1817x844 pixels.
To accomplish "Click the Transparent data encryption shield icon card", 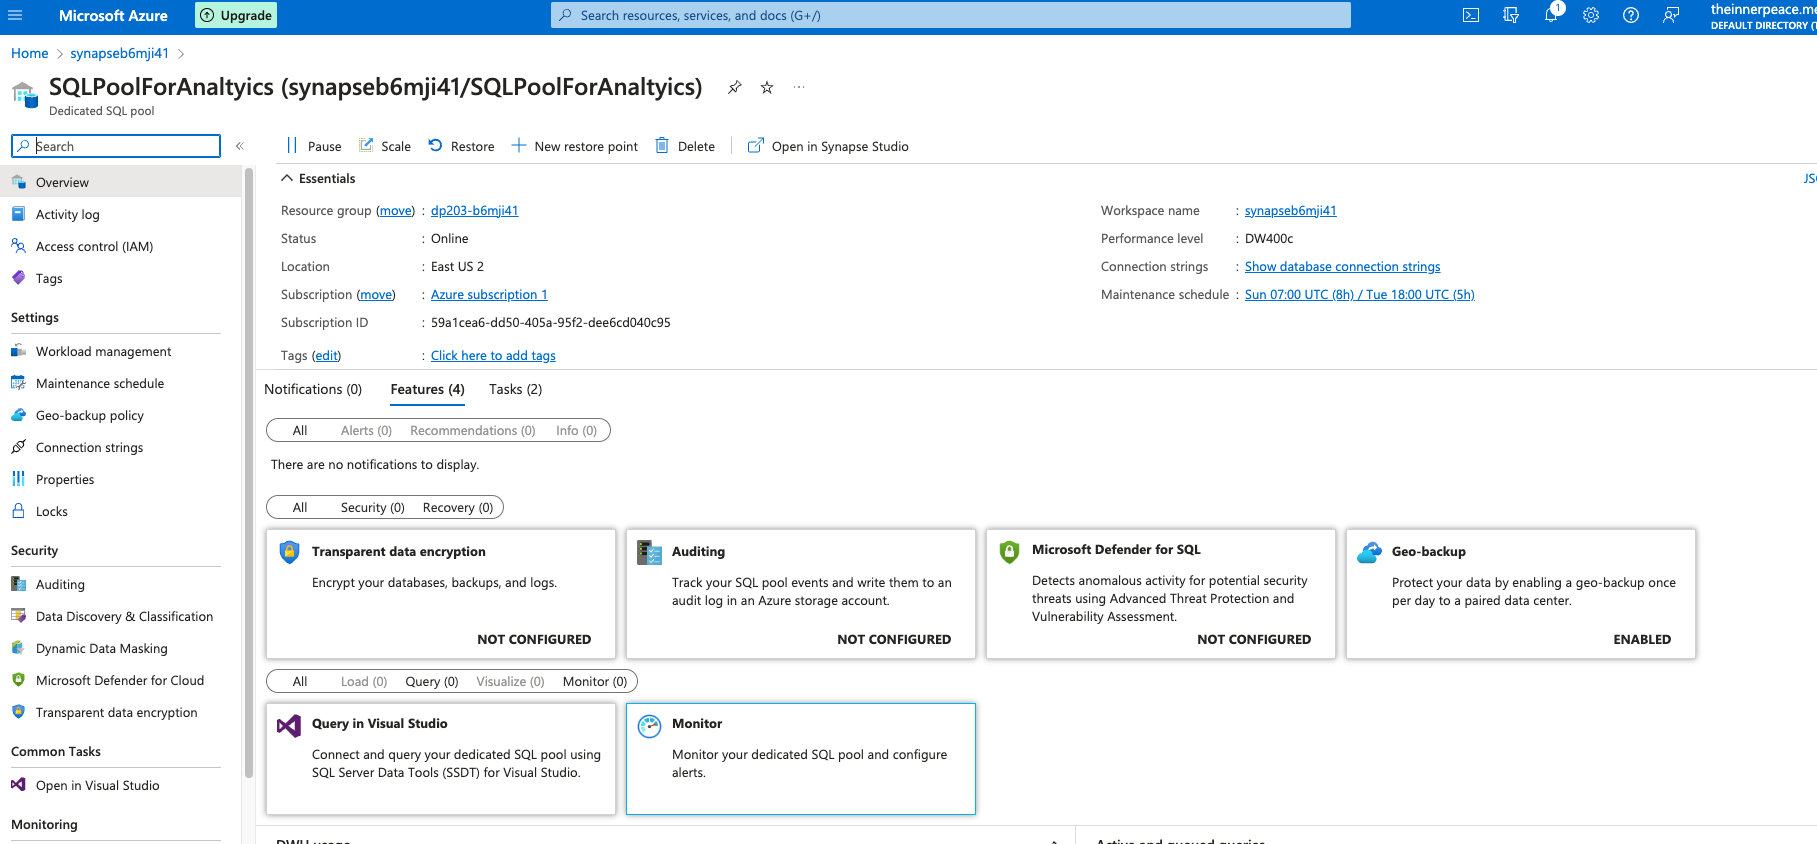I will pos(289,552).
